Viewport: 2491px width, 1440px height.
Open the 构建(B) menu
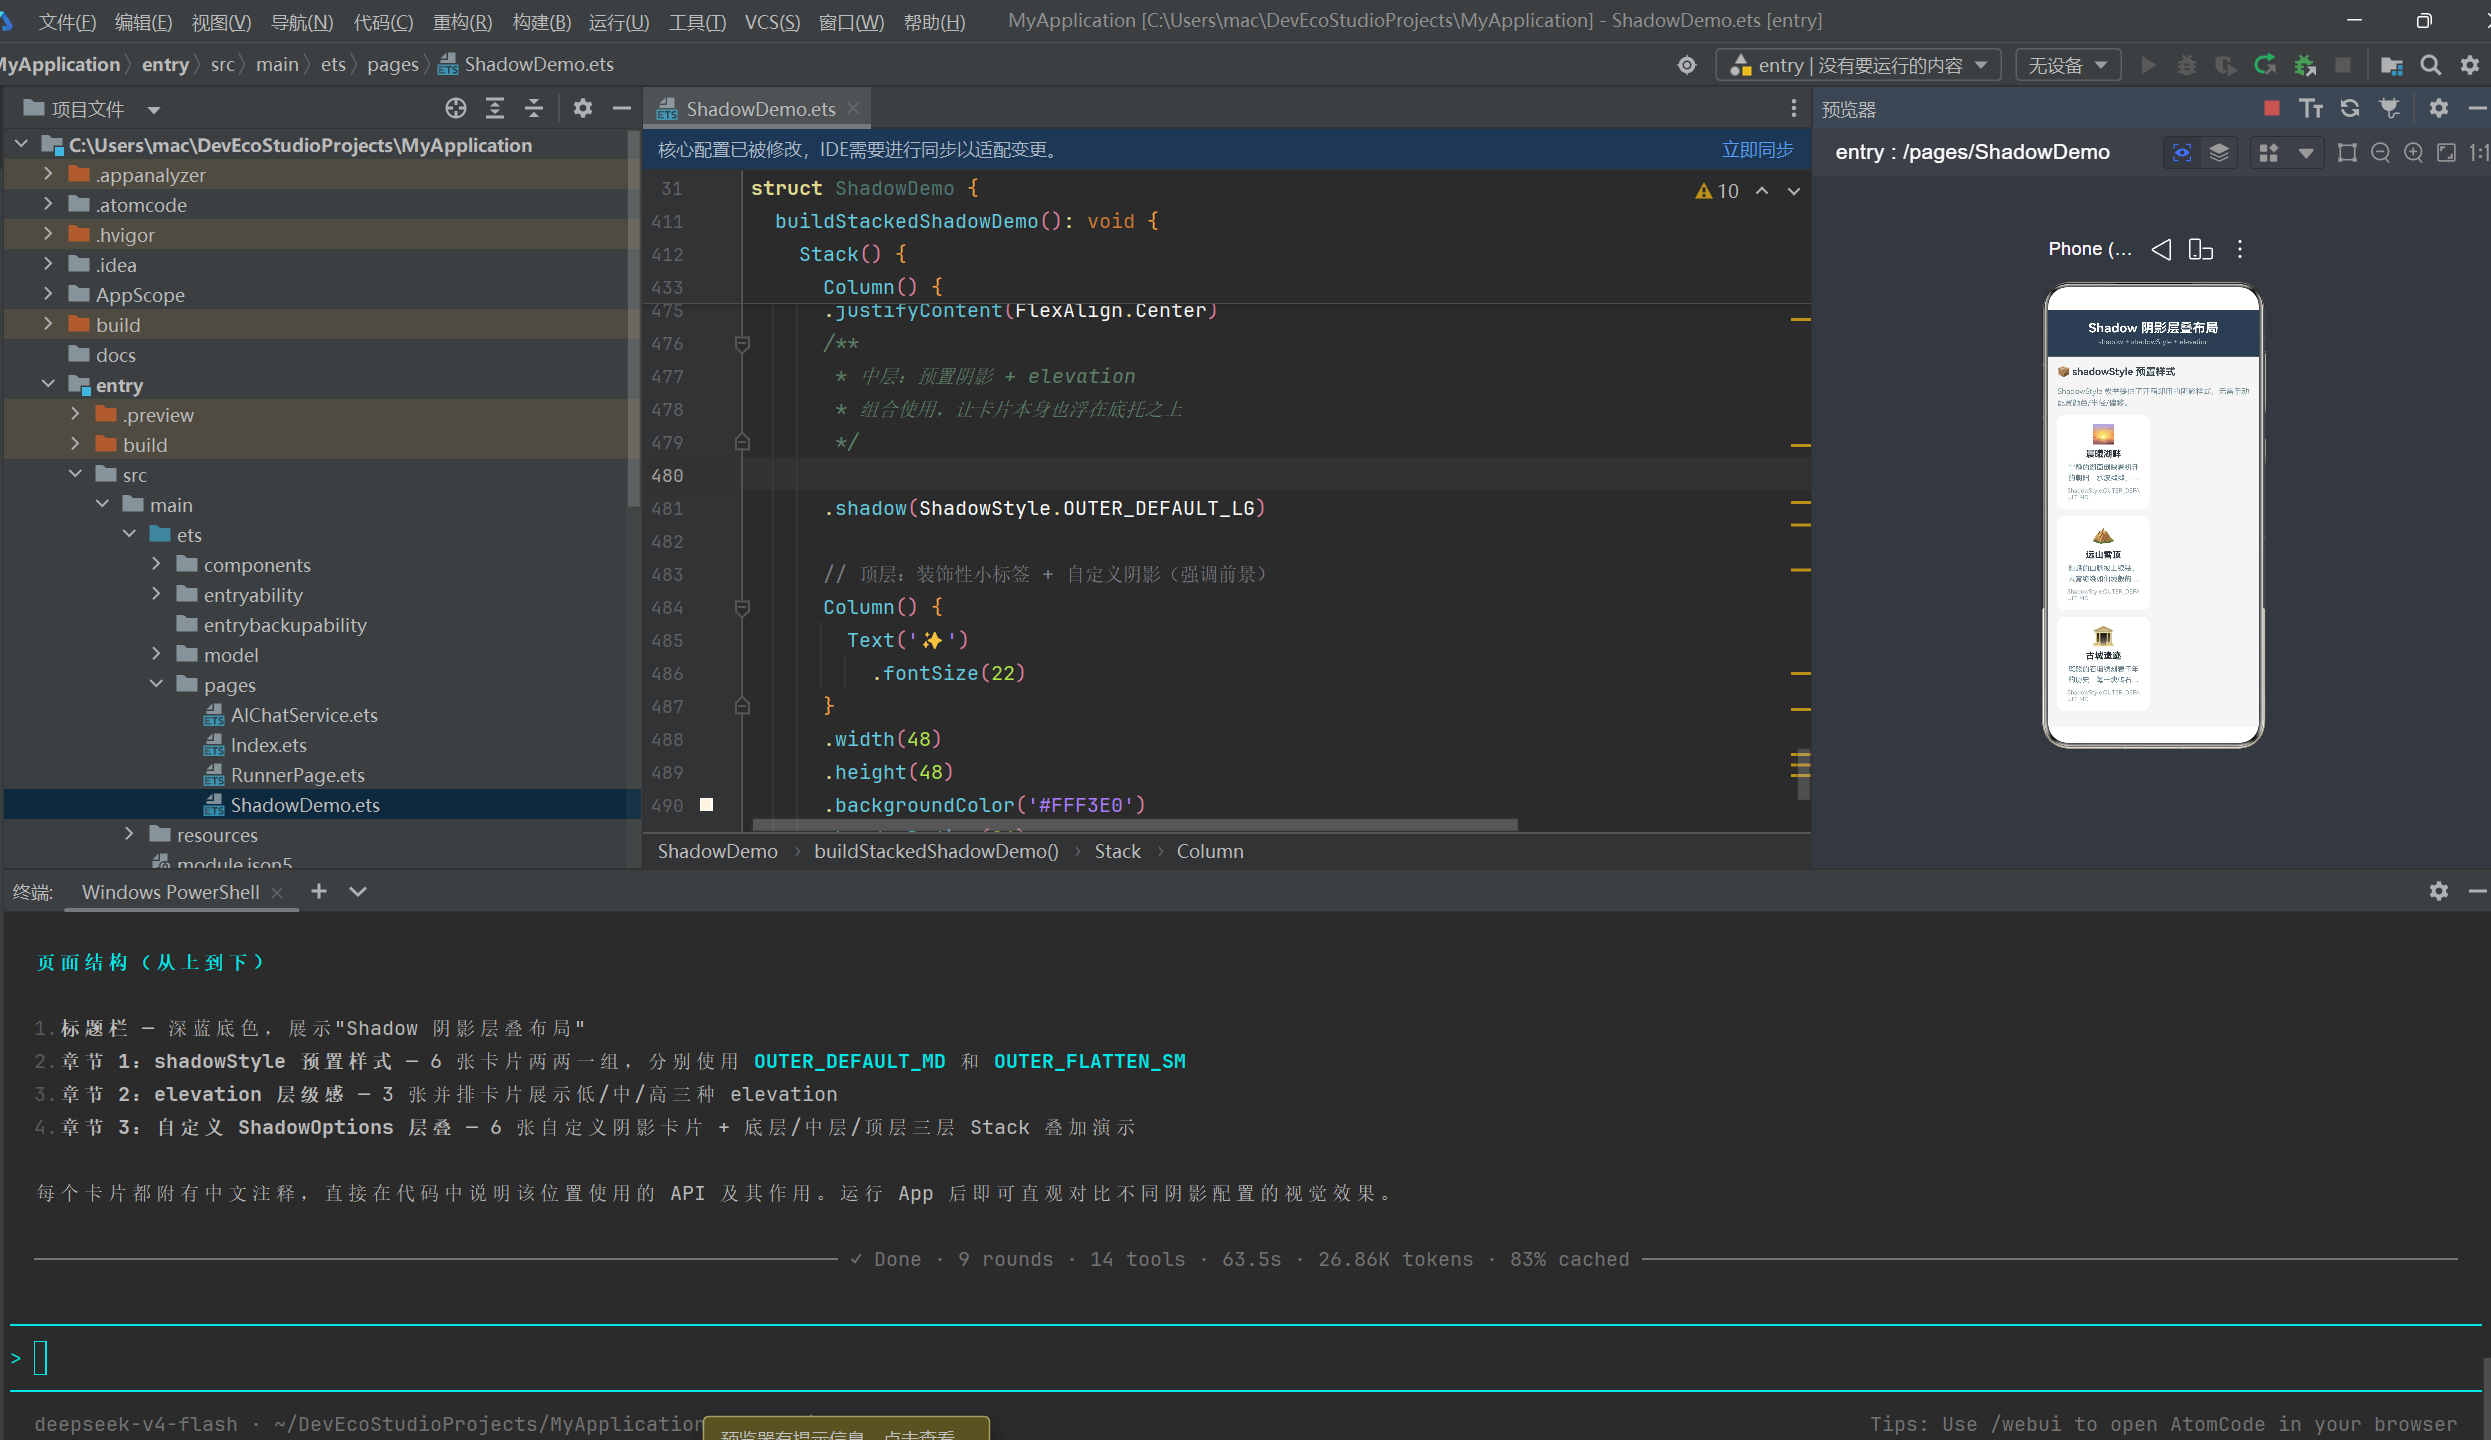(x=541, y=21)
